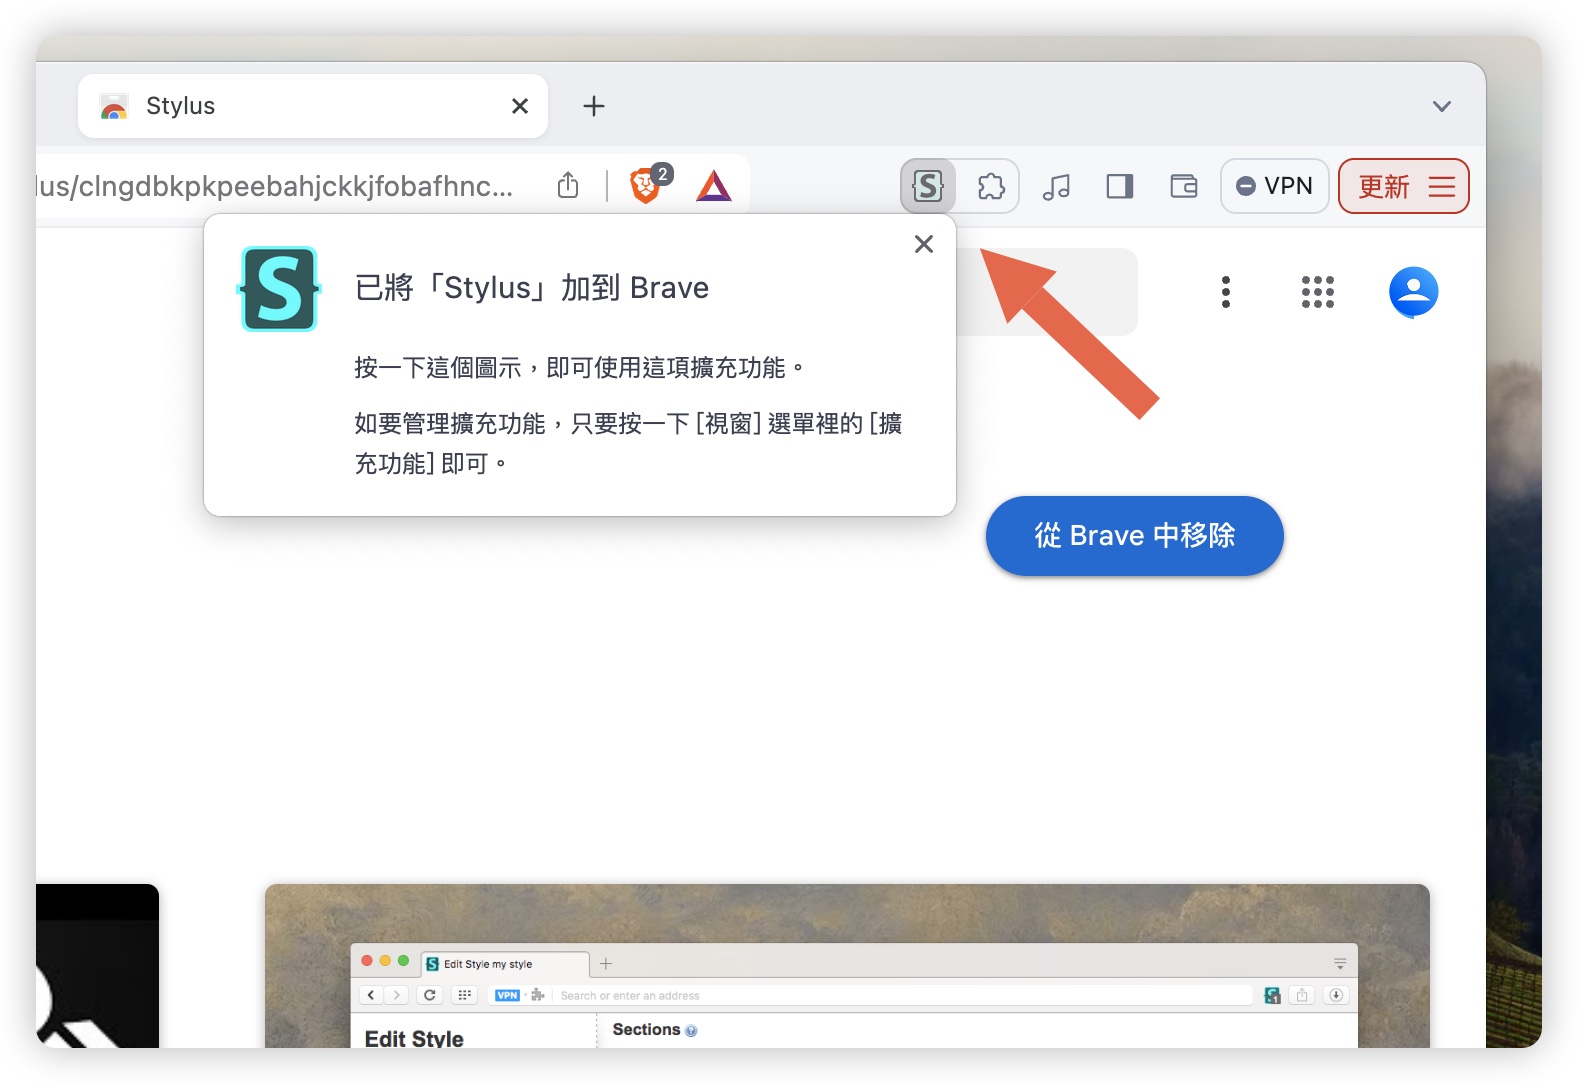
Task: Open a new tab with plus button
Action: pyautogui.click(x=594, y=106)
